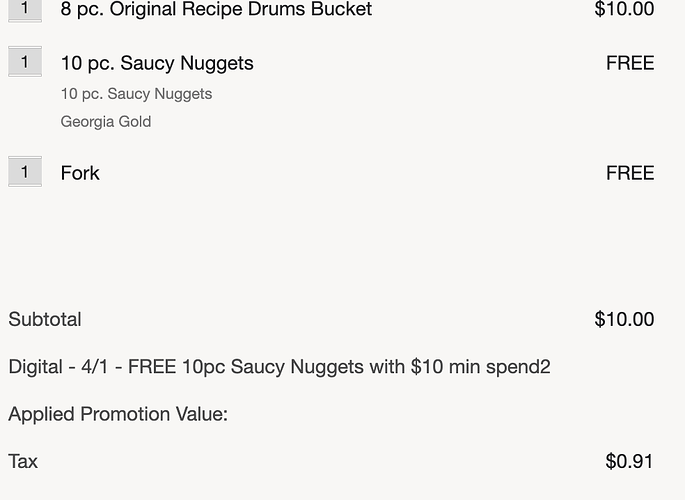The width and height of the screenshot is (685, 500).
Task: Click the Applied Promotion Value label
Action: [x=118, y=414]
